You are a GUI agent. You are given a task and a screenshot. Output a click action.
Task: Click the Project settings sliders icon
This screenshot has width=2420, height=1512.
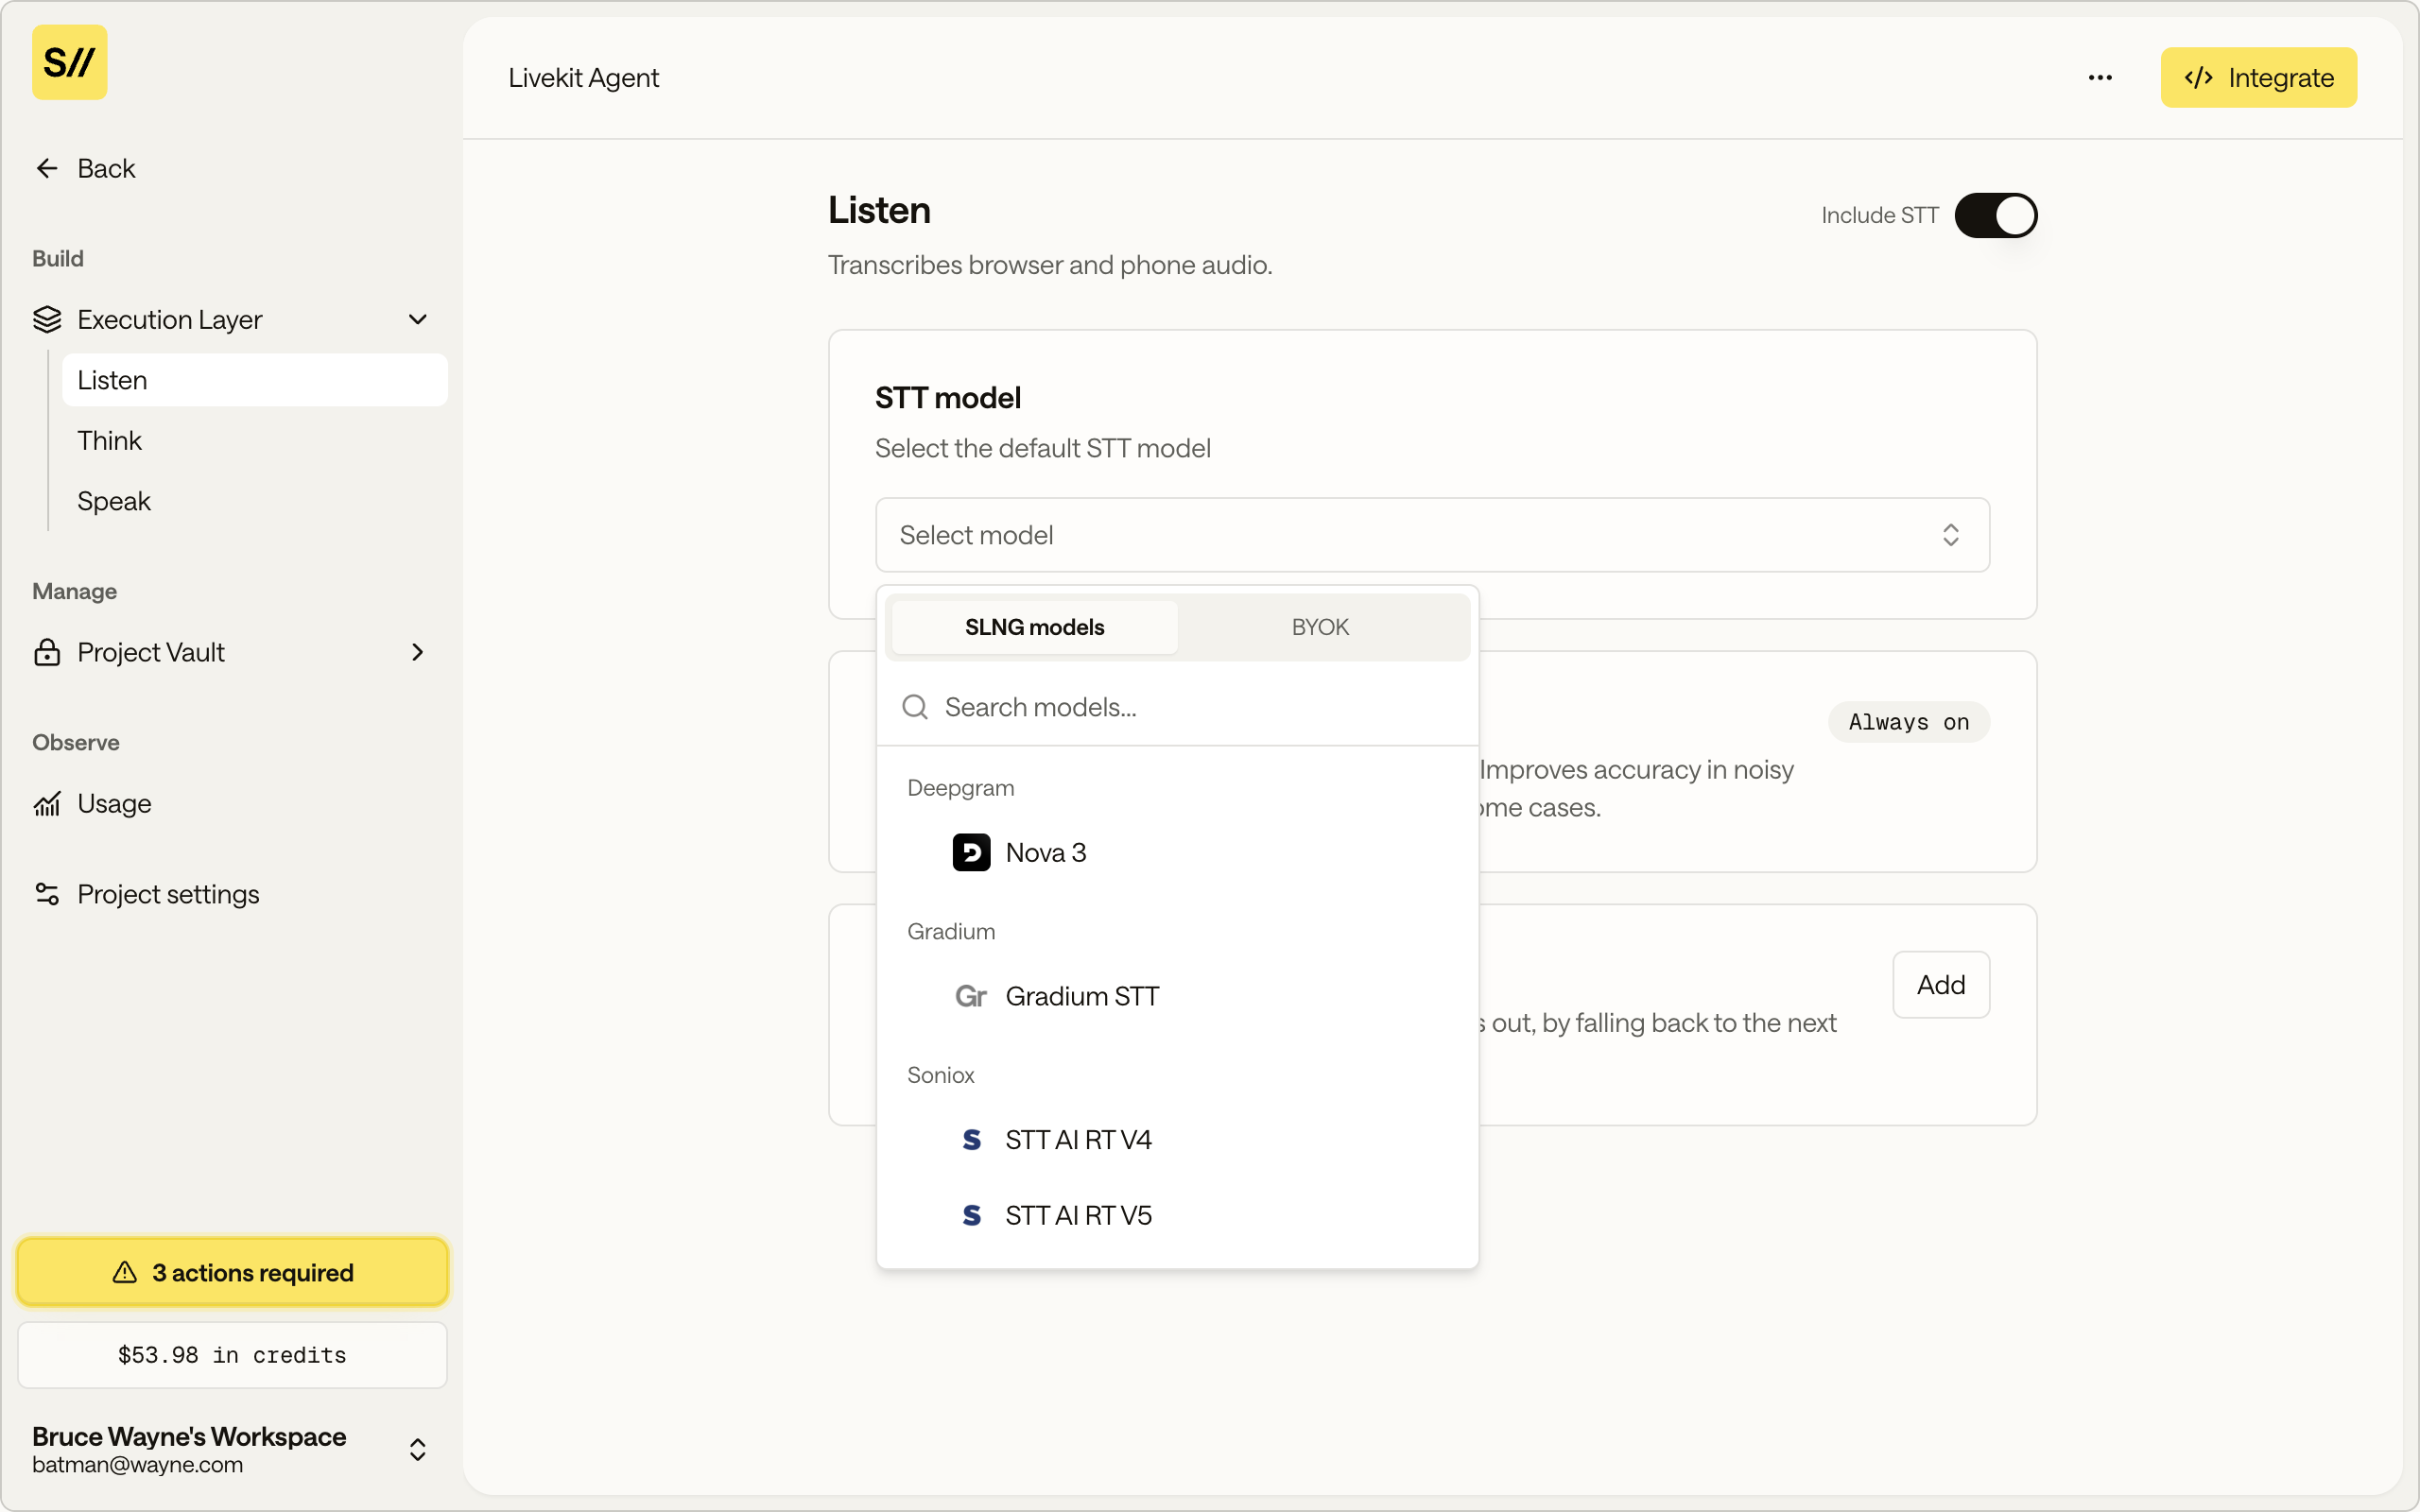click(47, 894)
